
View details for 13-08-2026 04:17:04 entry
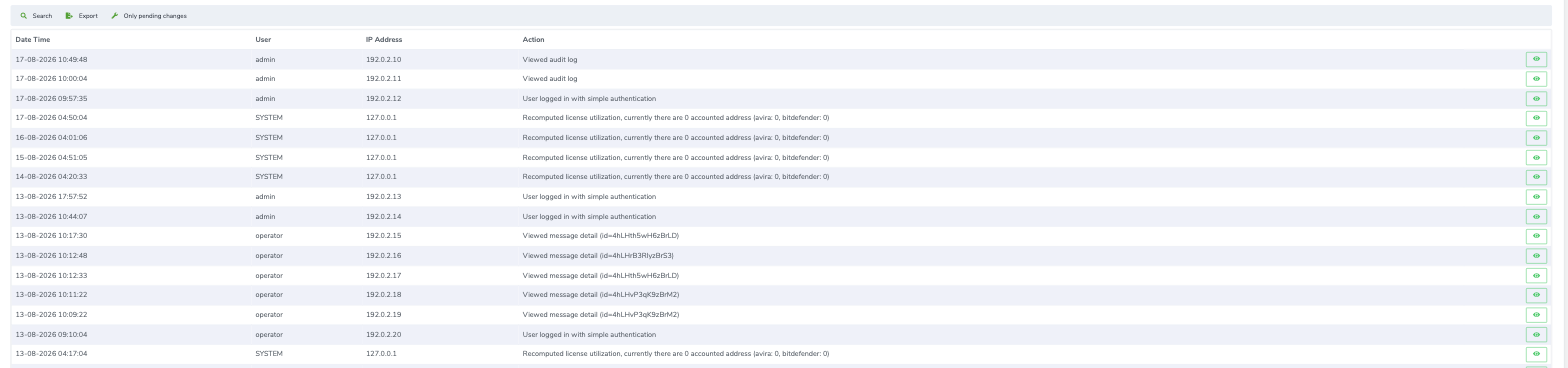click(1536, 354)
